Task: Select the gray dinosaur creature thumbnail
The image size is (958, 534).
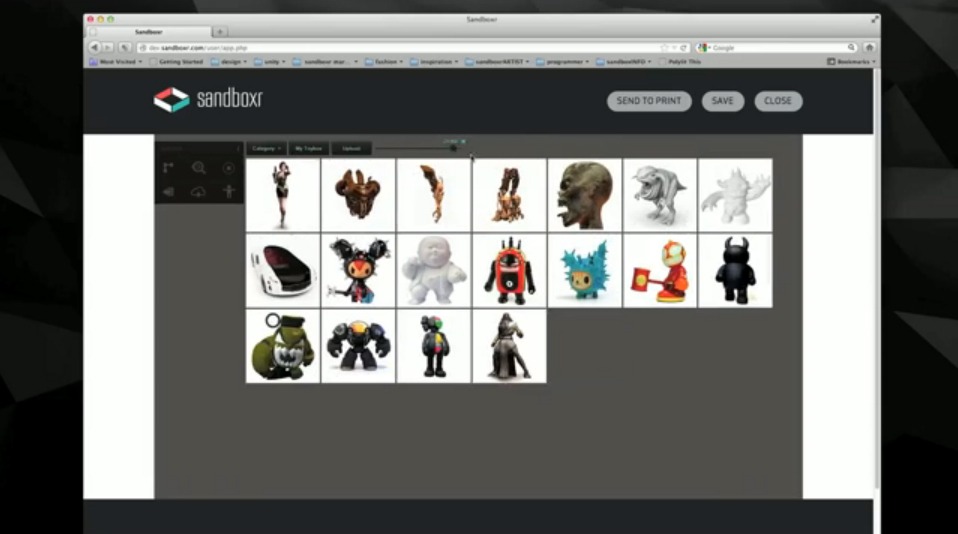Action: click(660, 195)
